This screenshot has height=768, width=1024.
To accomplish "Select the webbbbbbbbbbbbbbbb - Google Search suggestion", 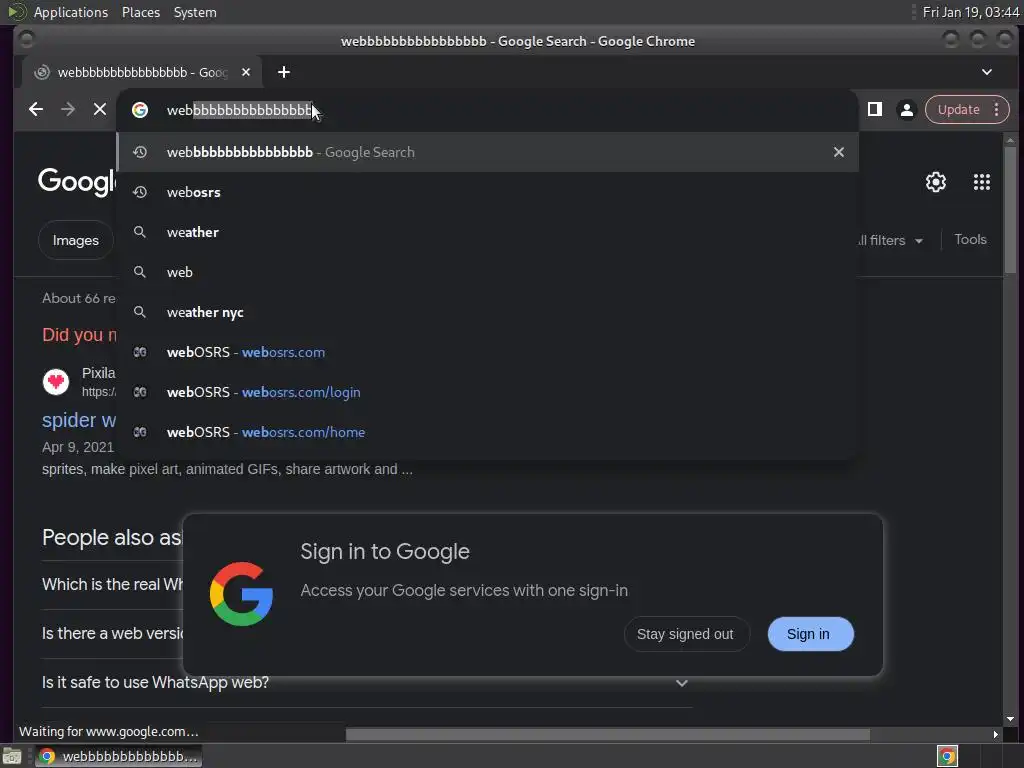I will pos(487,152).
